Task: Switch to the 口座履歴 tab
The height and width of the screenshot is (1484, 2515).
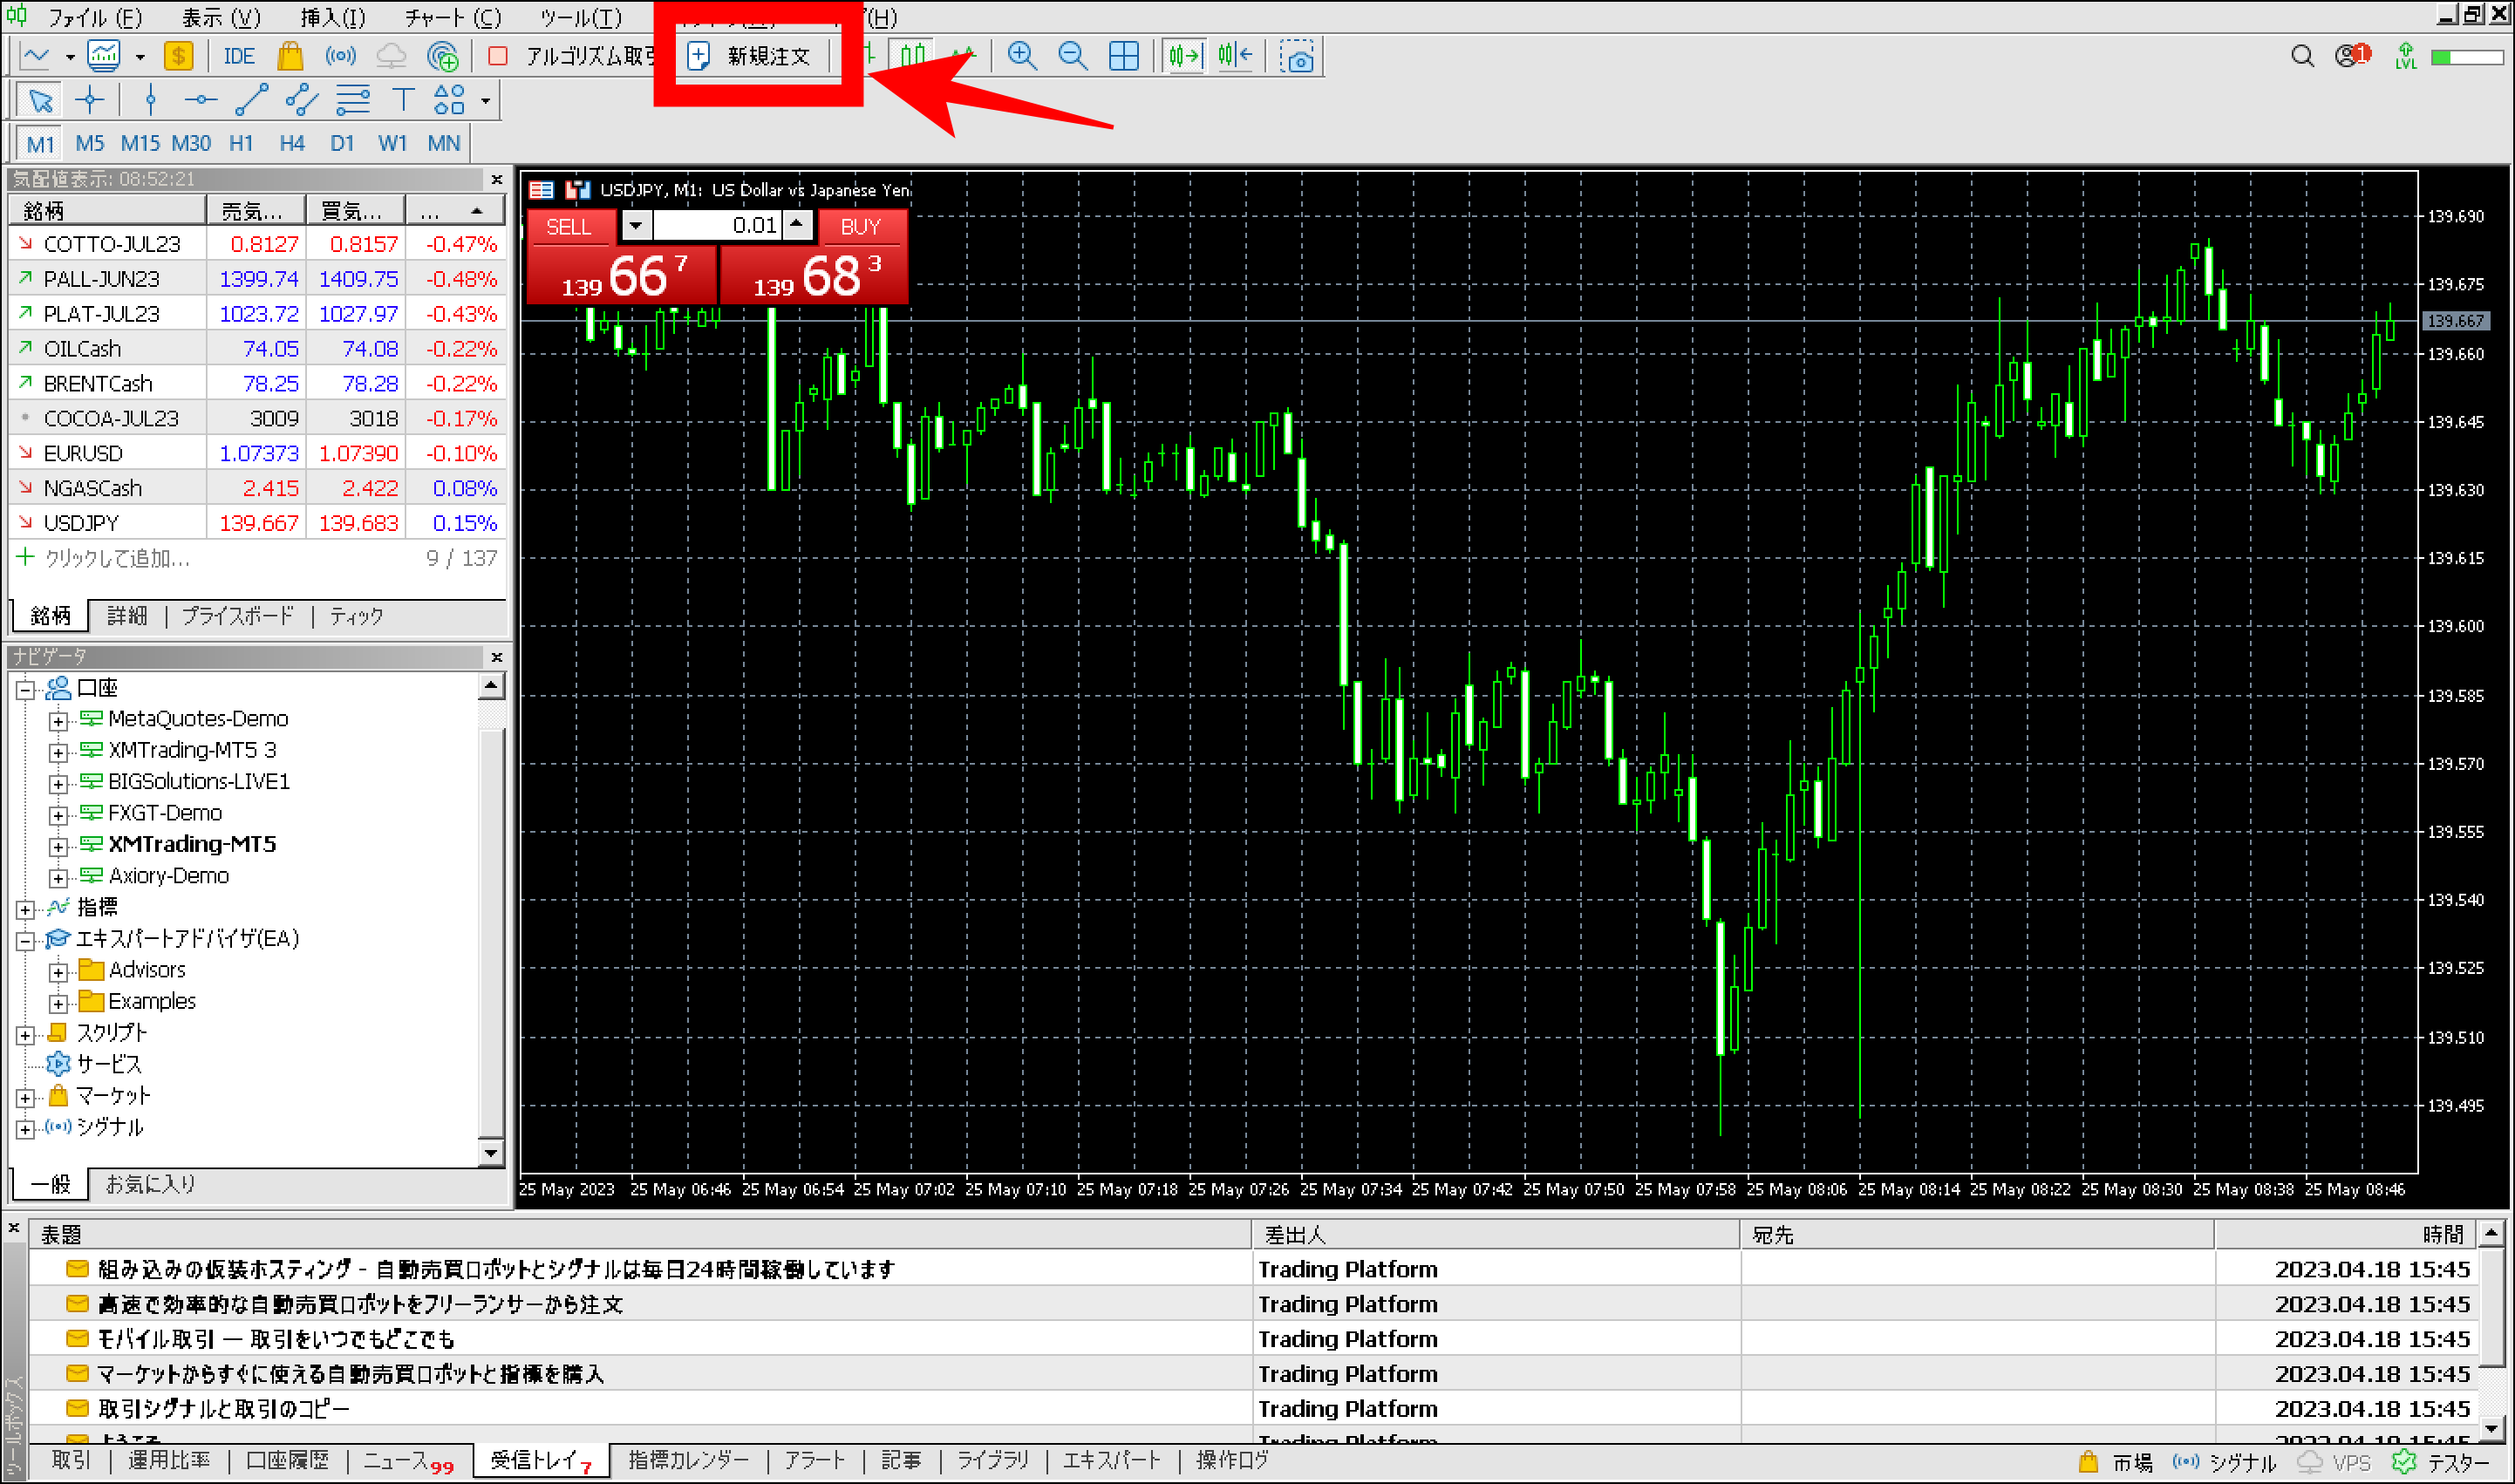Action: pyautogui.click(x=287, y=1460)
